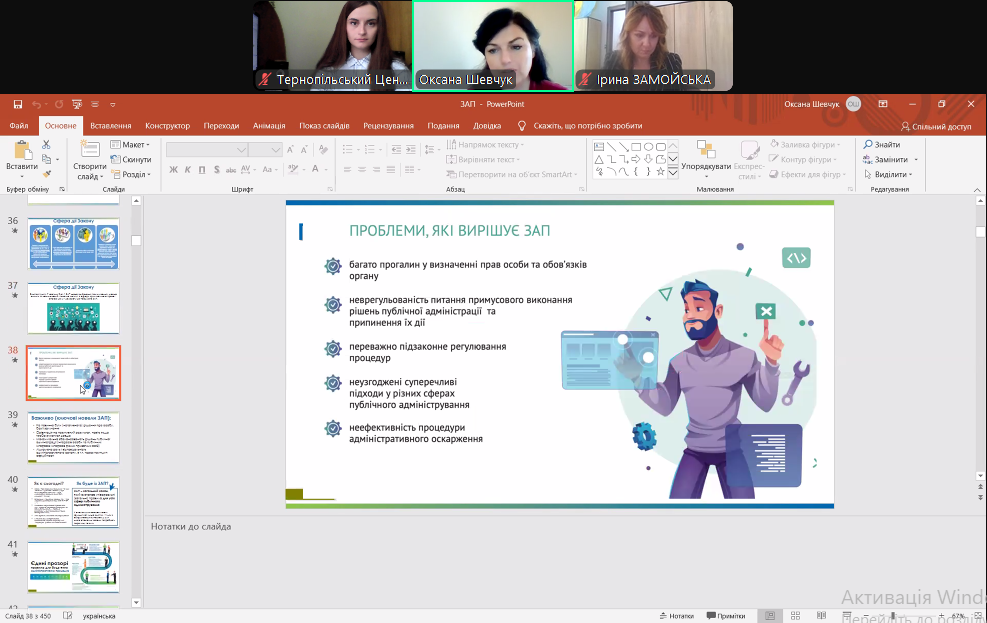
Task: Expand the Виділити select dropdown
Action: pyautogui.click(x=891, y=174)
